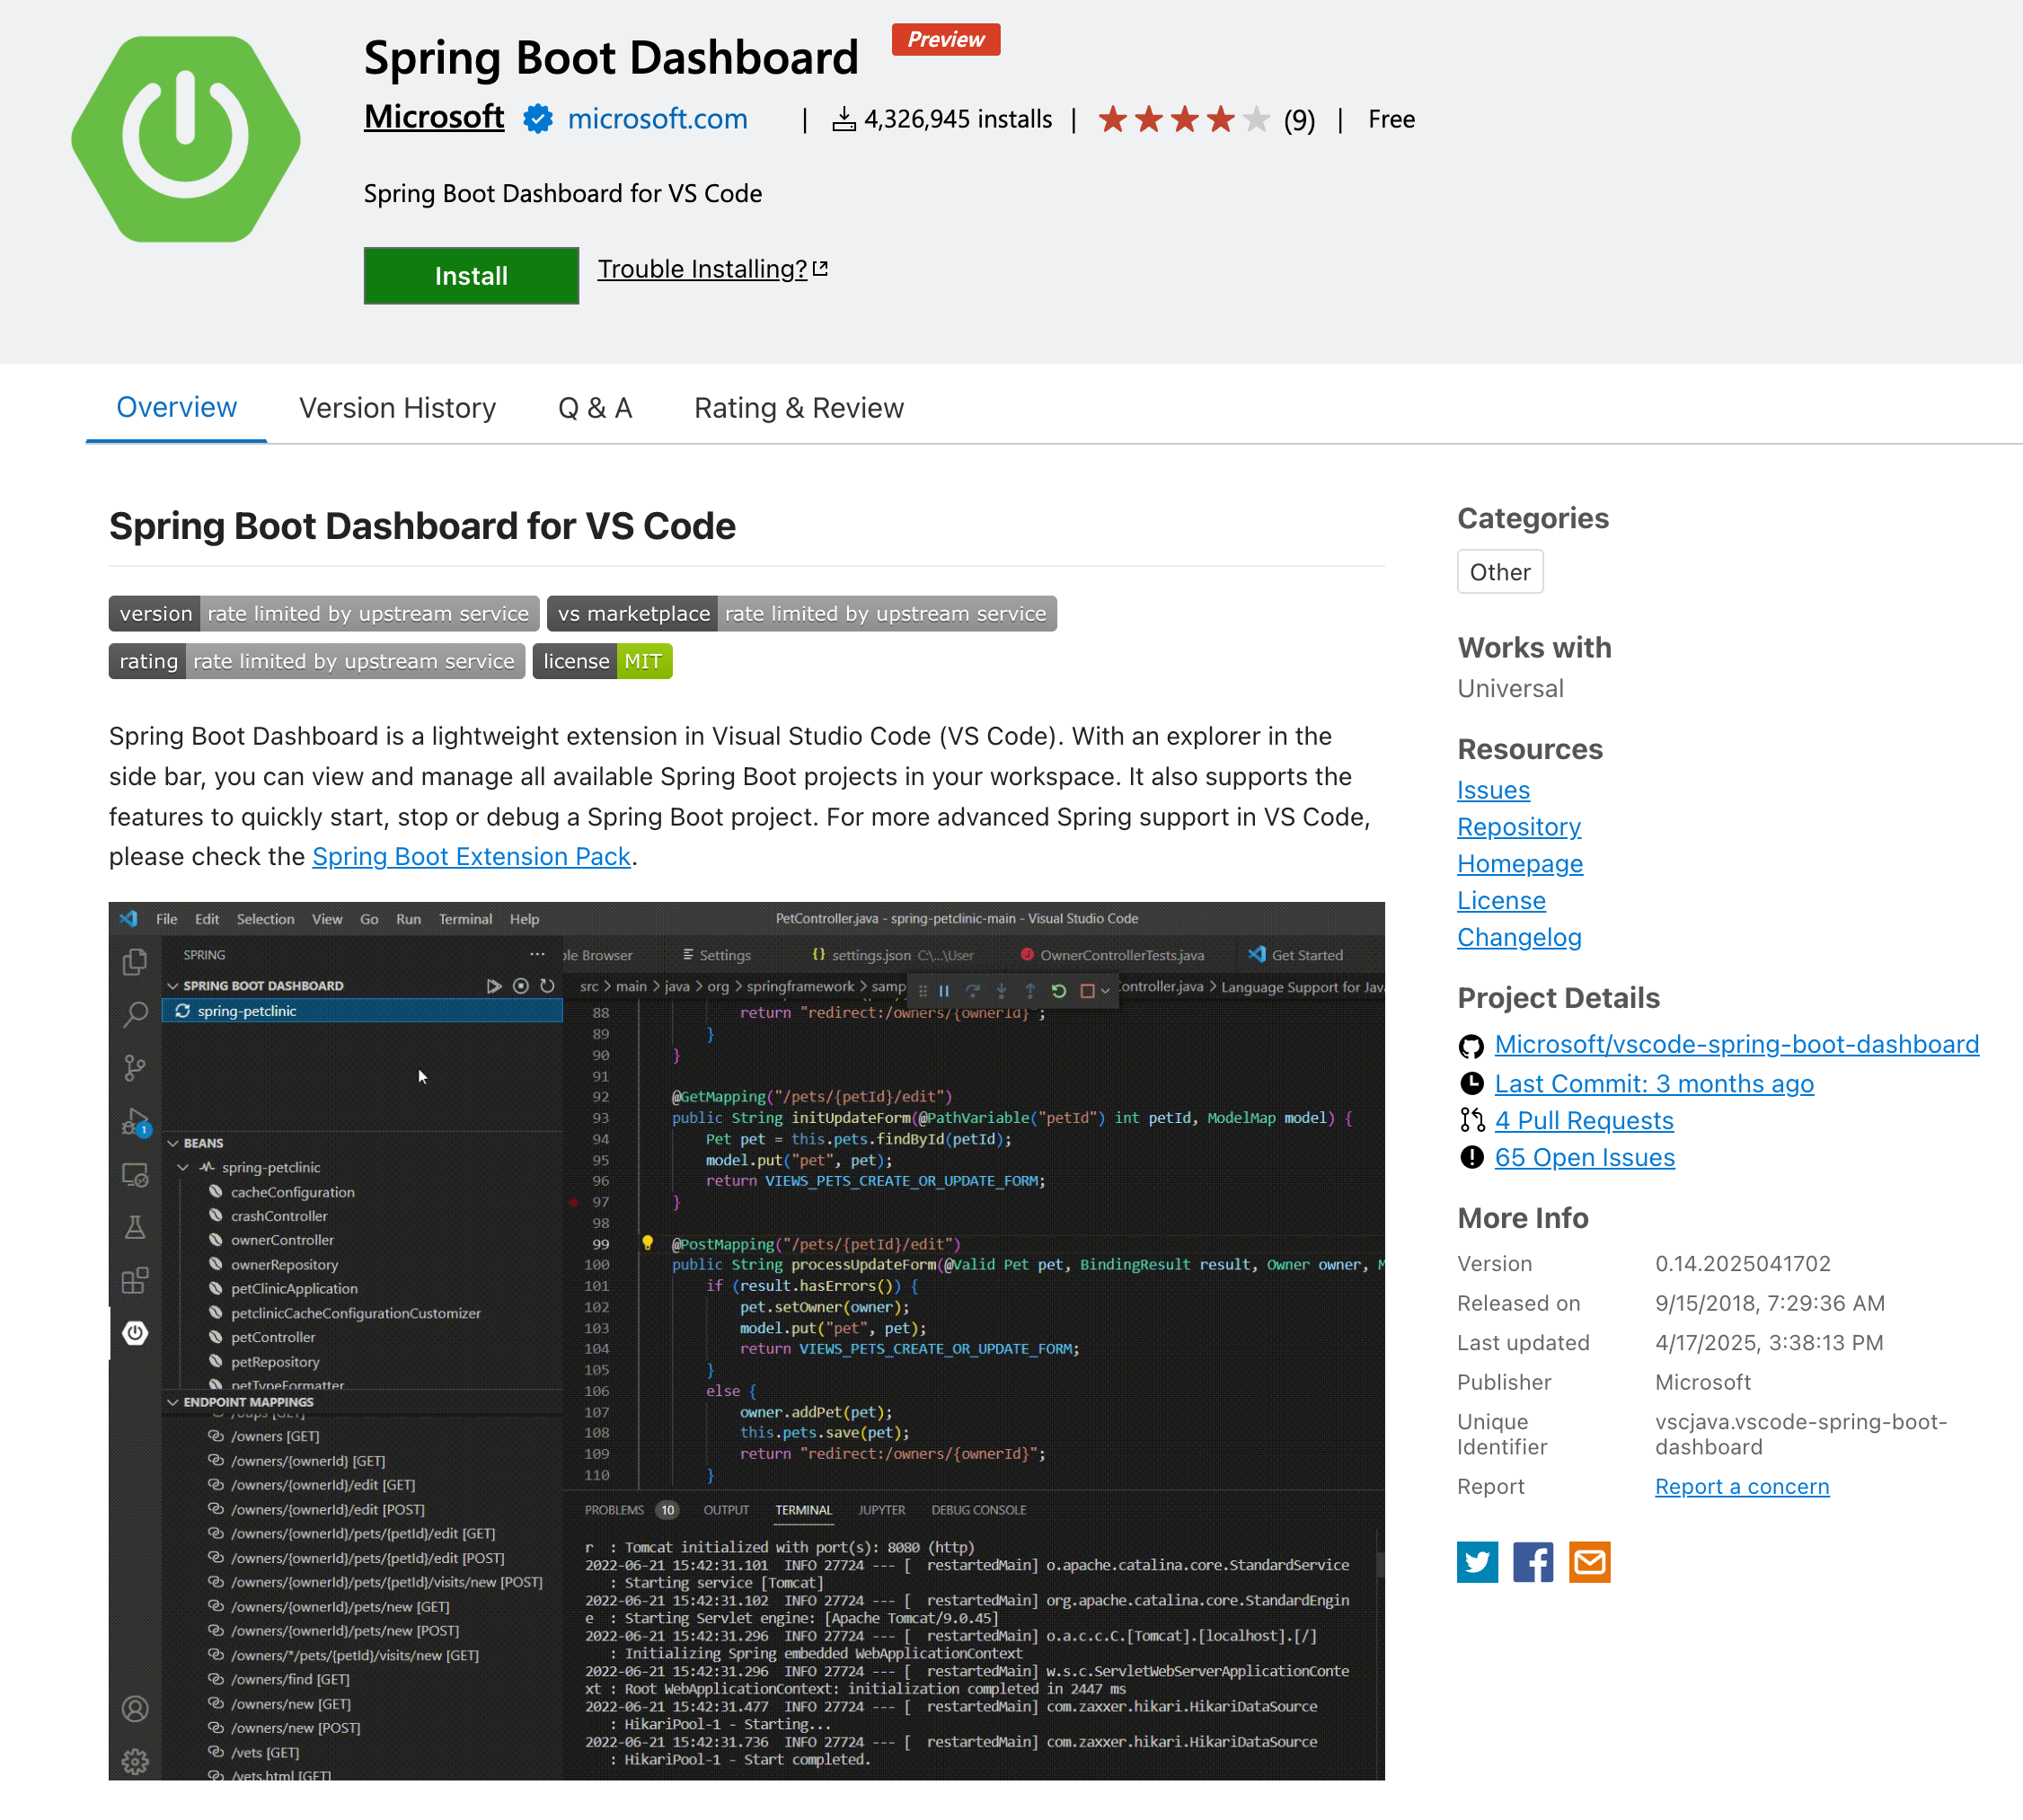Screen dimensions: 2023x1820
Task: Click the verified publisher badge icon
Action: click(538, 119)
